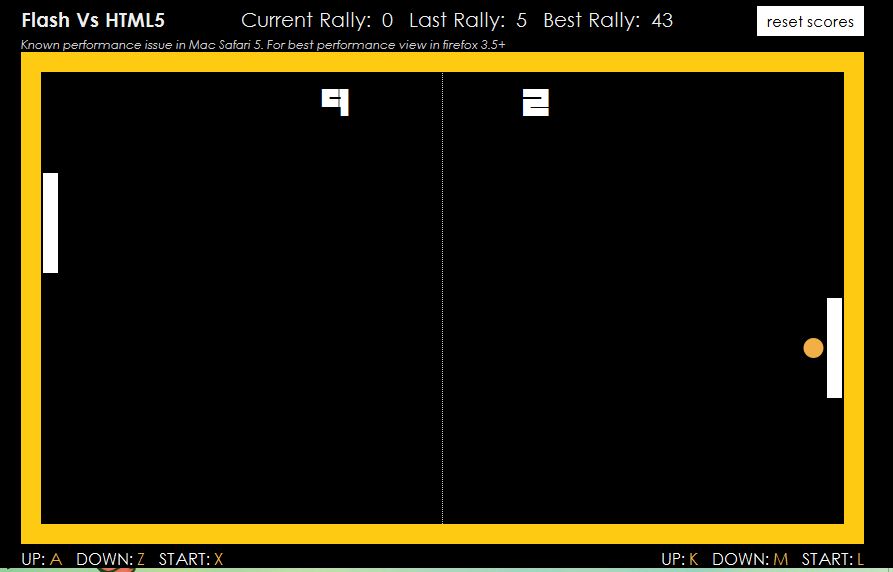Image resolution: width=893 pixels, height=572 pixels.
Task: Click the reset scores button
Action: (810, 22)
